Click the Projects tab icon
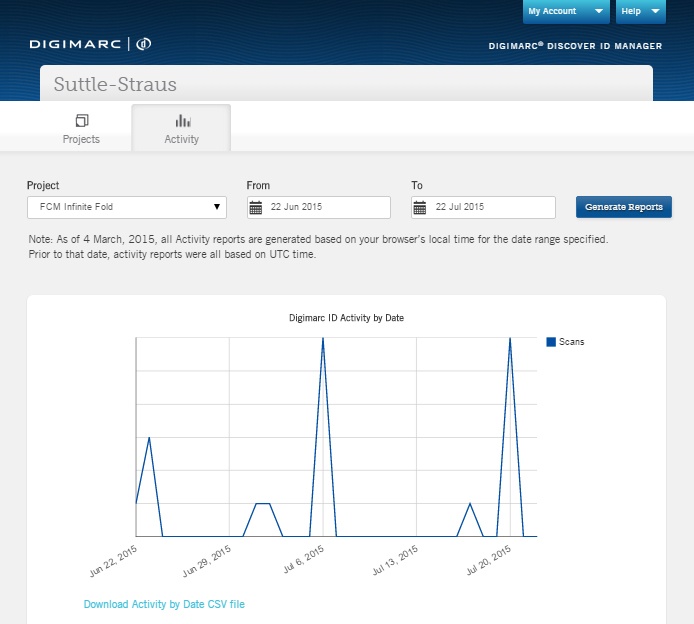Image resolution: width=694 pixels, height=624 pixels. (x=81, y=120)
